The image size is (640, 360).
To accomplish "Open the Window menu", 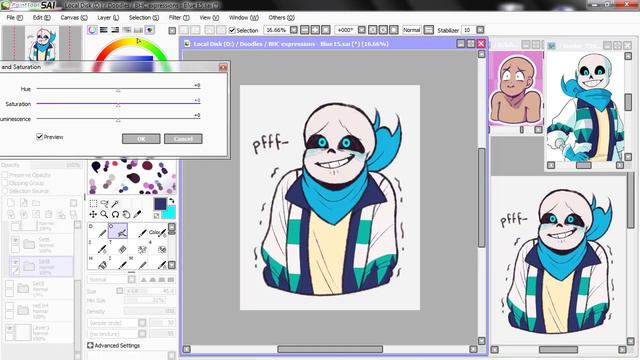I will (x=244, y=18).
